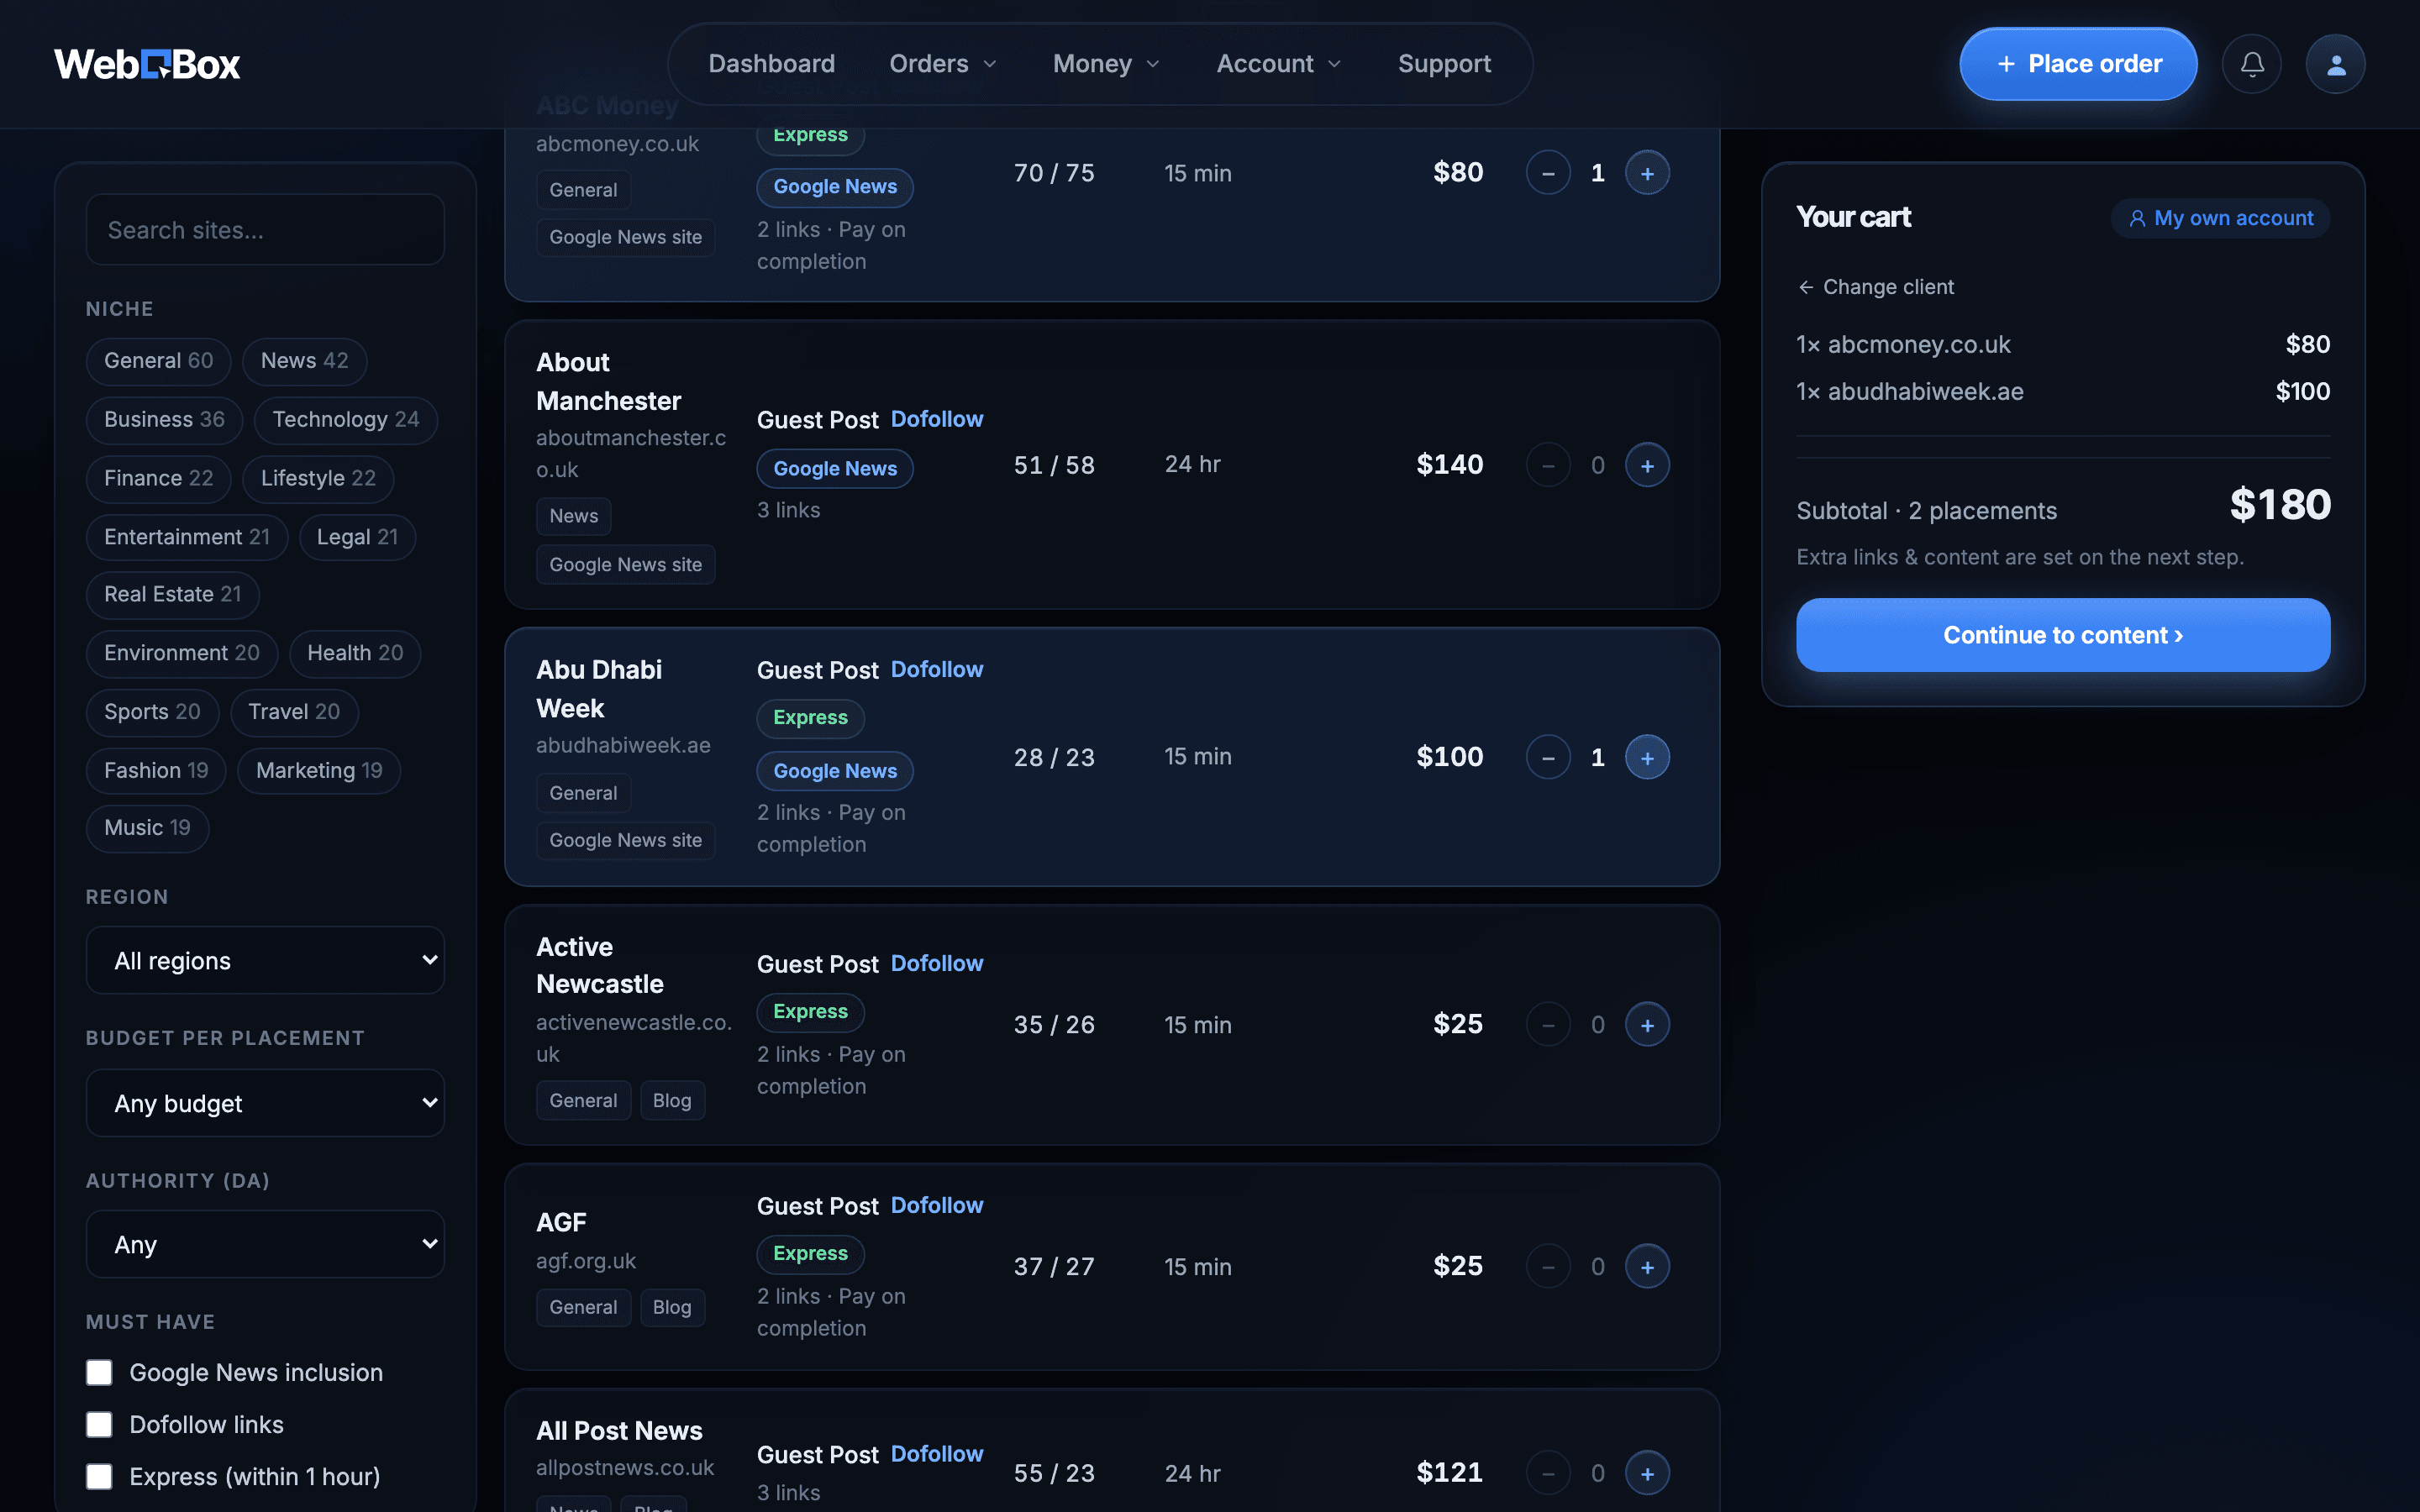Expand the Money menu
2420x1512 pixels.
coord(1106,64)
